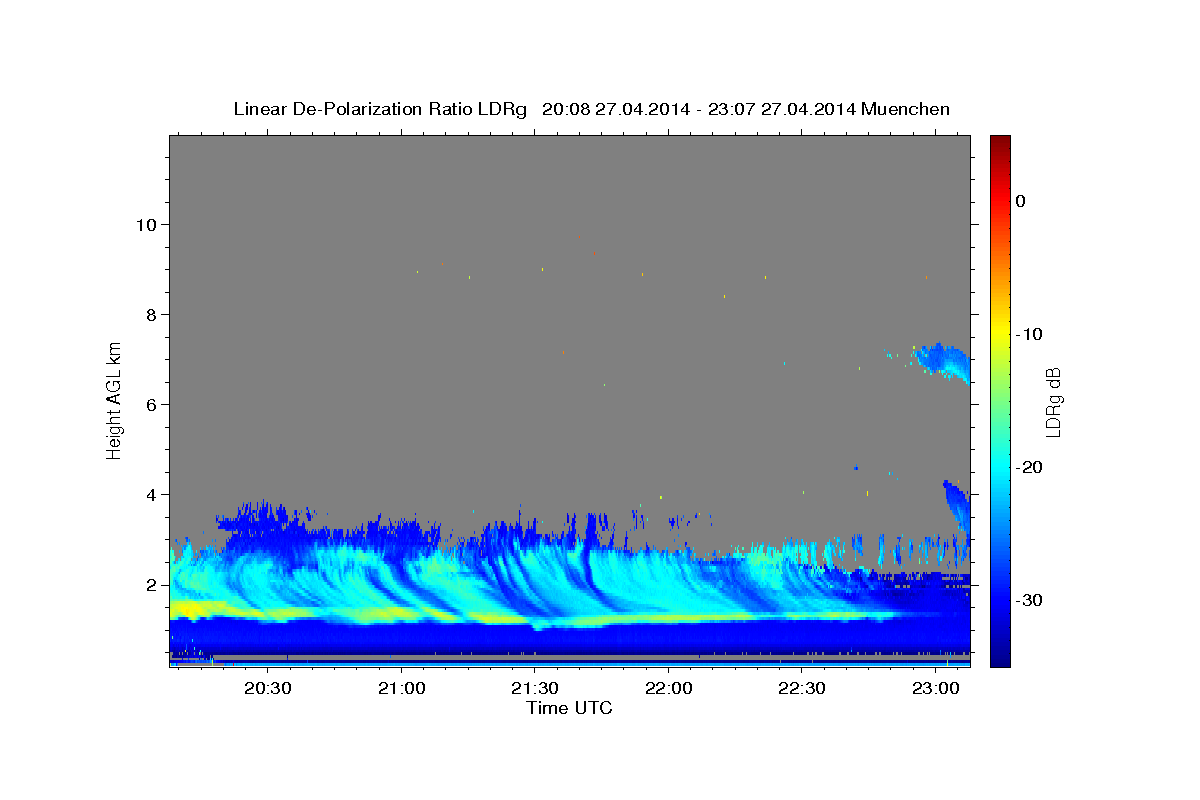Click the 22:00 time tick label
Viewport: 1200px width, 800px height.
pos(668,688)
